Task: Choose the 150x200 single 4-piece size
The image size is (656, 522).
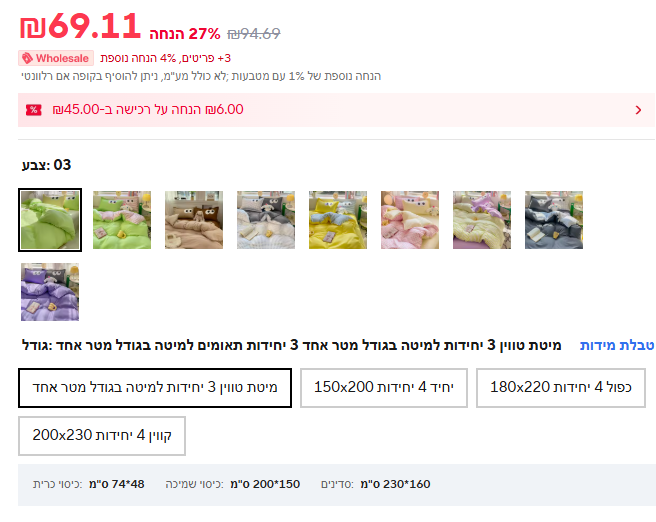Action: coord(384,388)
